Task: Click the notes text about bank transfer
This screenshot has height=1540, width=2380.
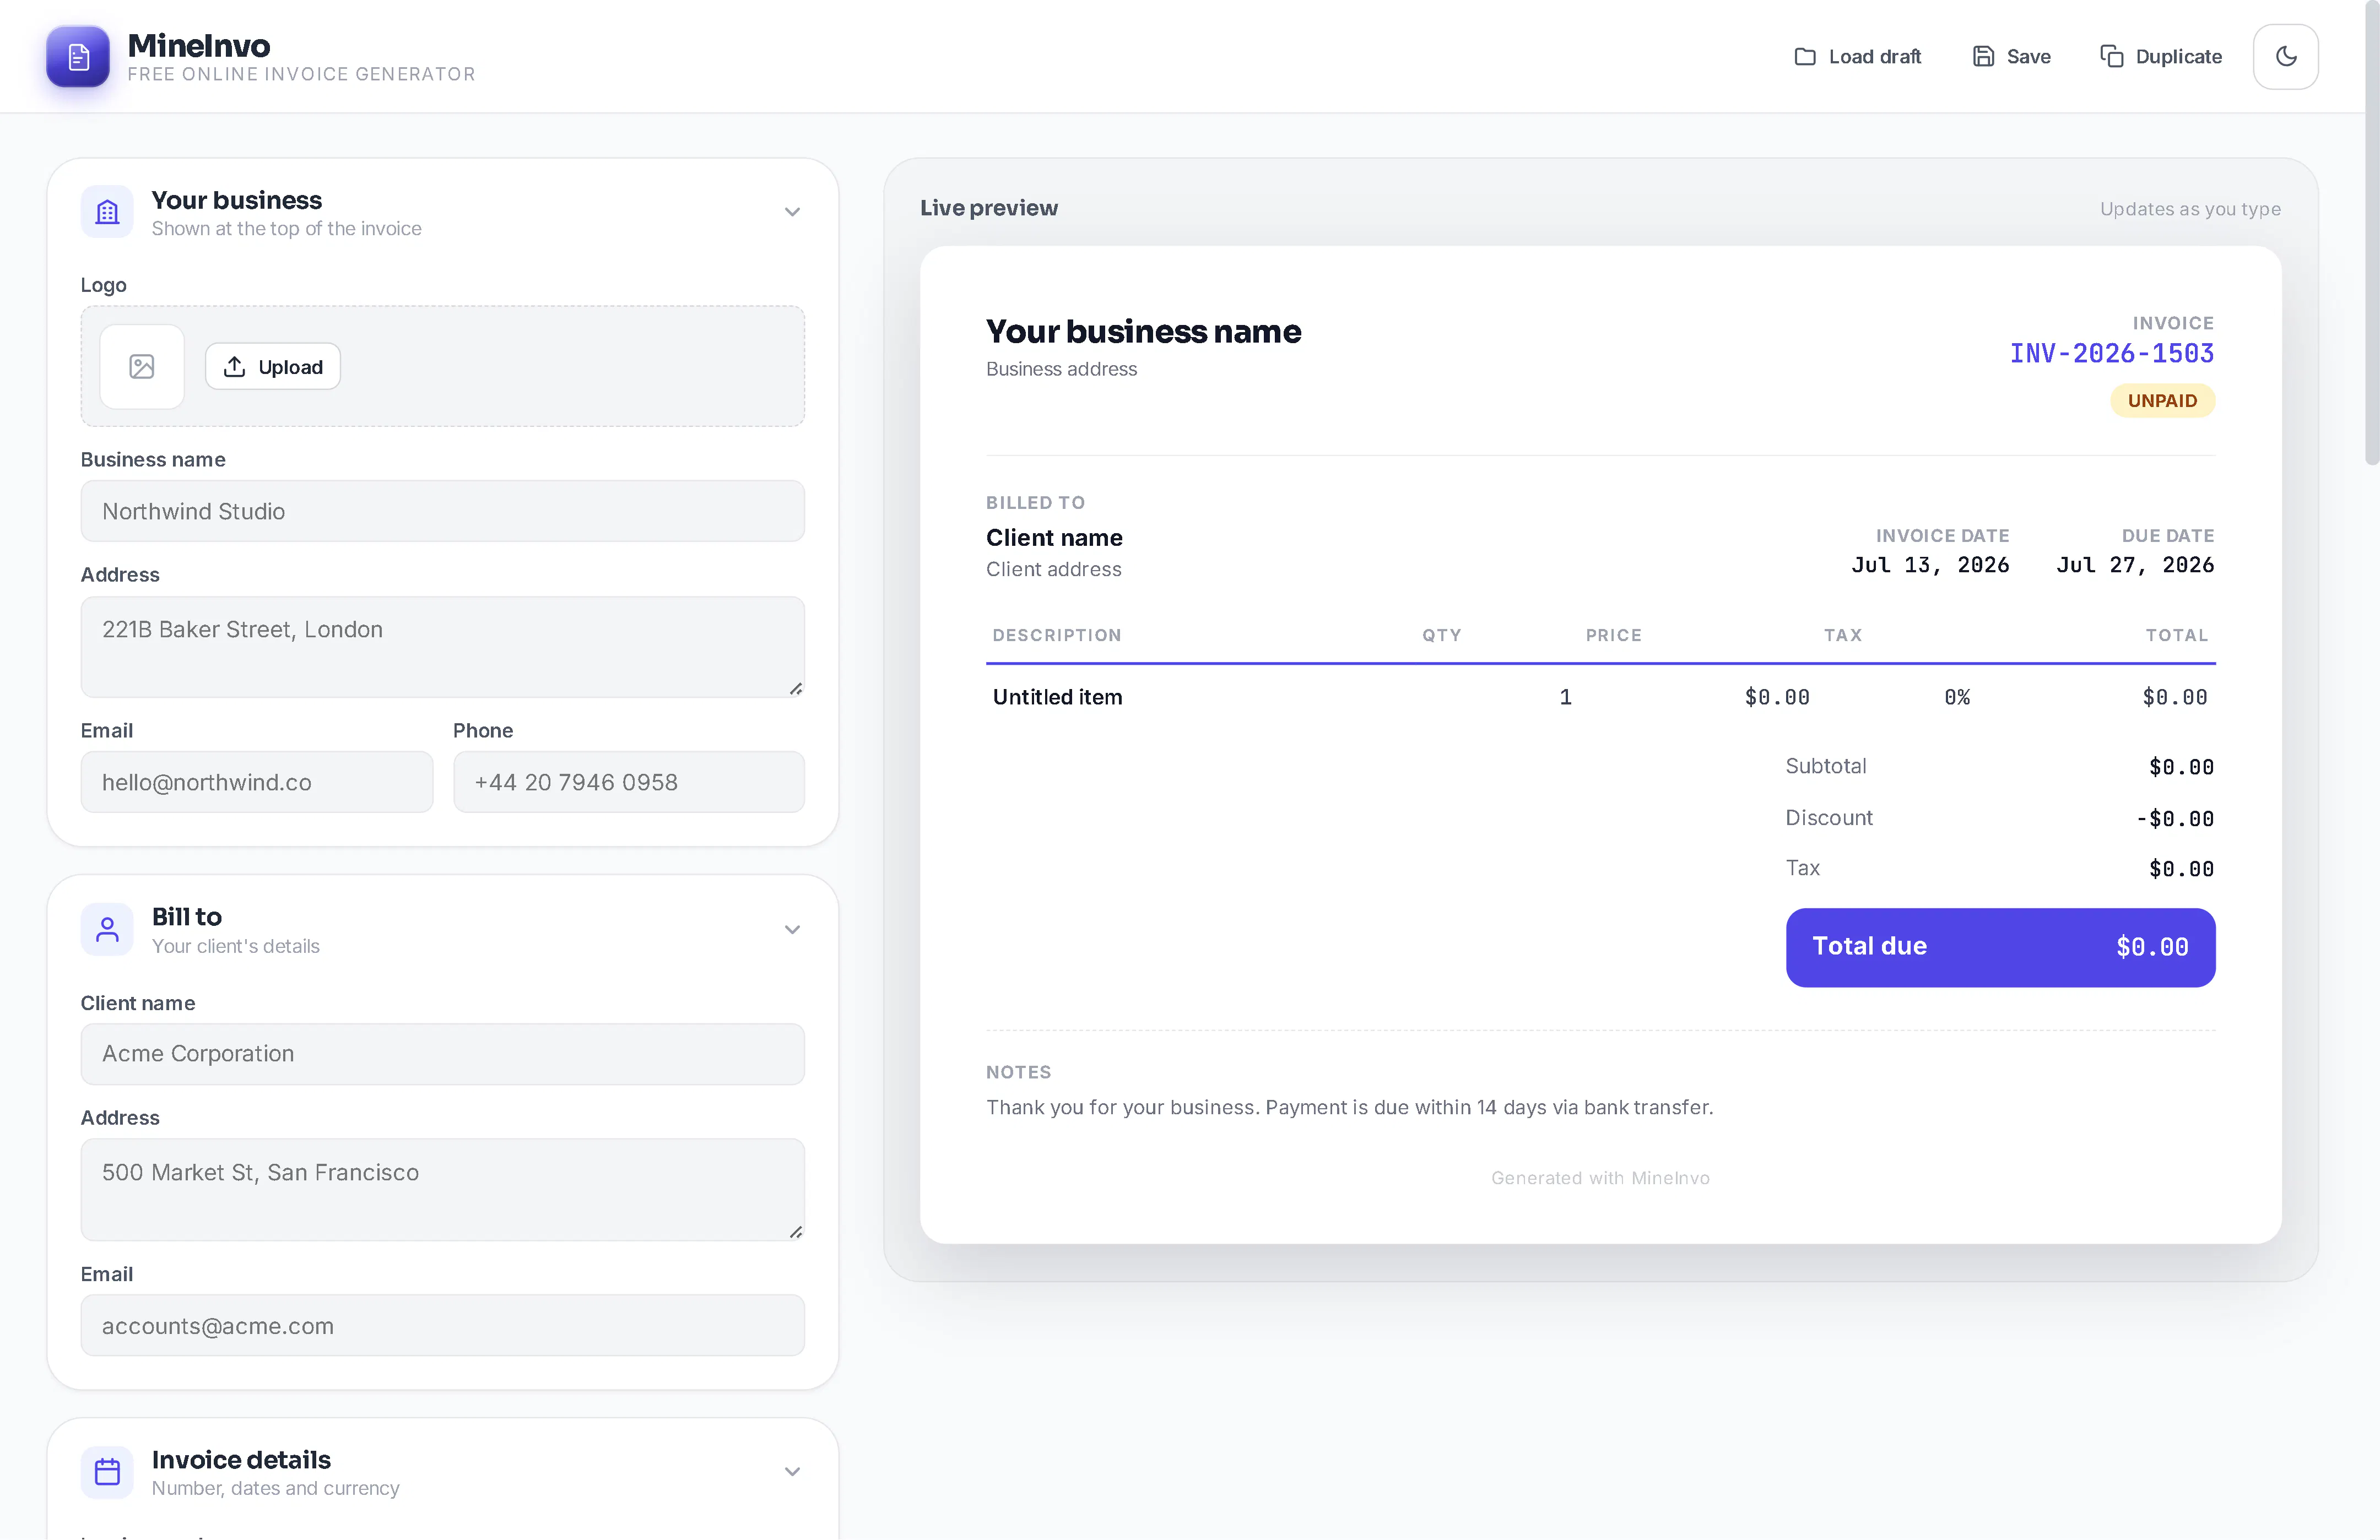Action: [1349, 1107]
